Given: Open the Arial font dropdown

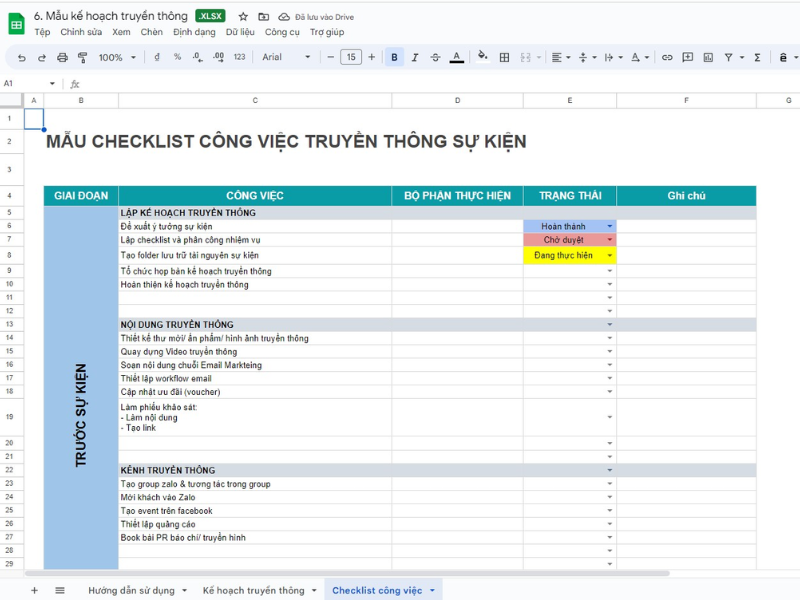Looking at the screenshot, I should click(x=286, y=58).
